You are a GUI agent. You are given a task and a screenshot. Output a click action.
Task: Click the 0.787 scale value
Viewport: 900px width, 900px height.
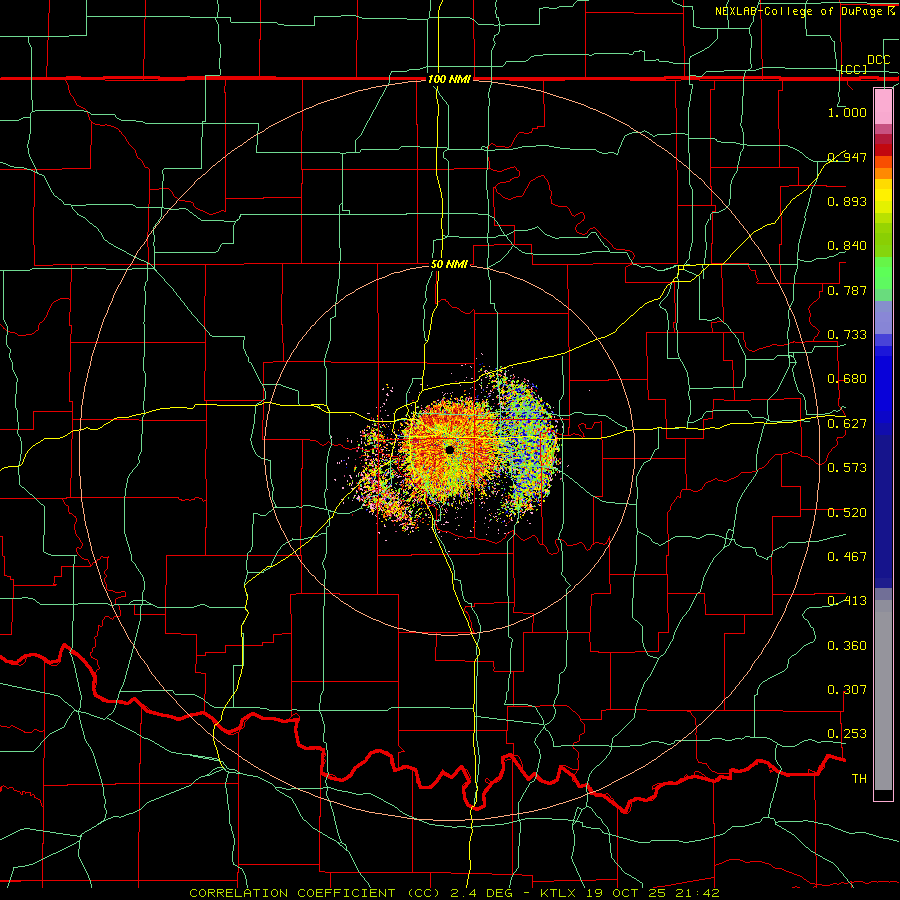pyautogui.click(x=847, y=290)
